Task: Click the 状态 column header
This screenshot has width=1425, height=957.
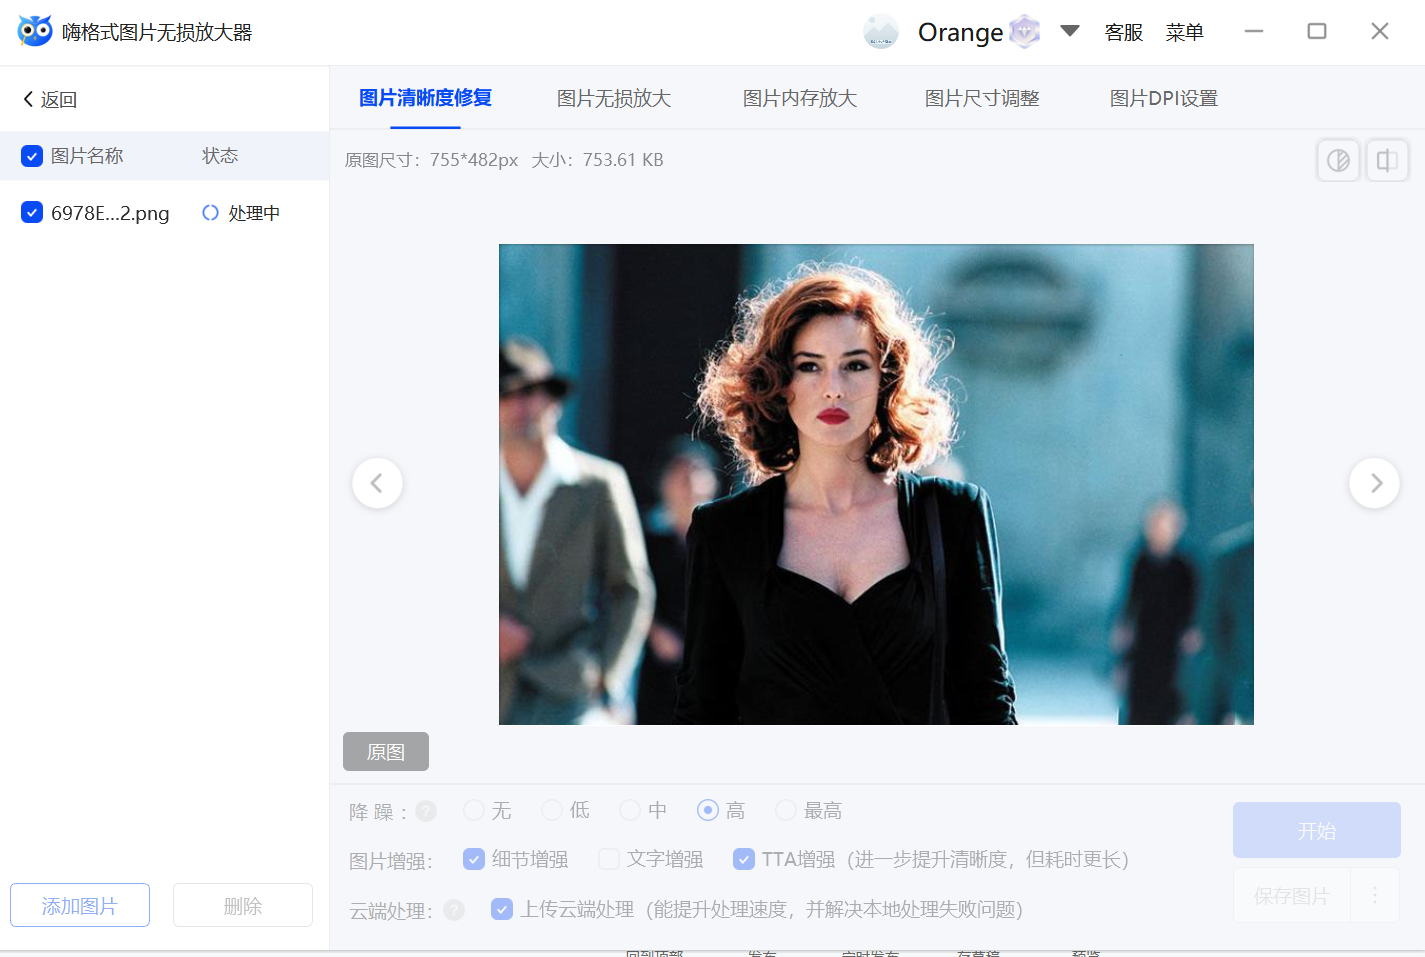Action: 220,156
